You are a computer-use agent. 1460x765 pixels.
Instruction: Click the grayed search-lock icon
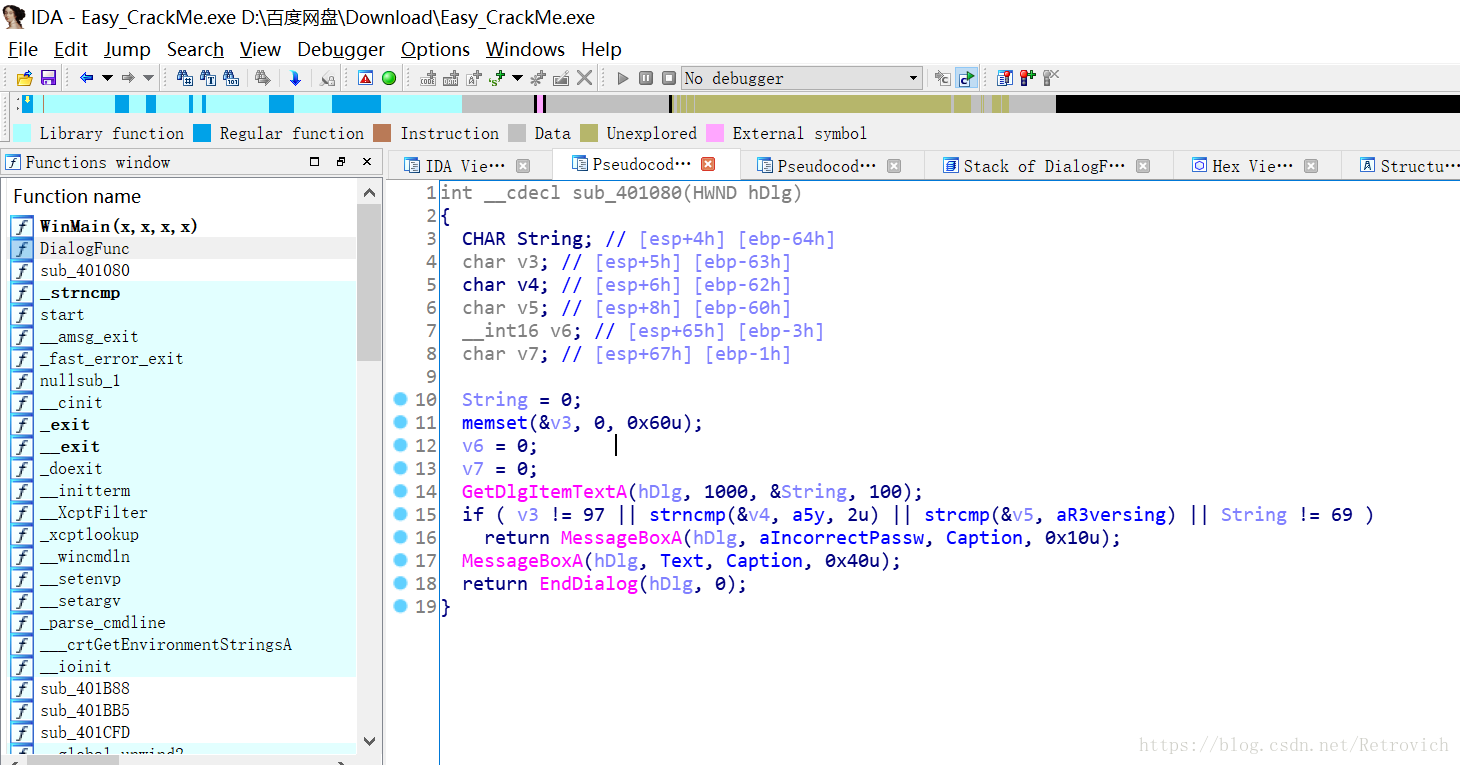(327, 79)
